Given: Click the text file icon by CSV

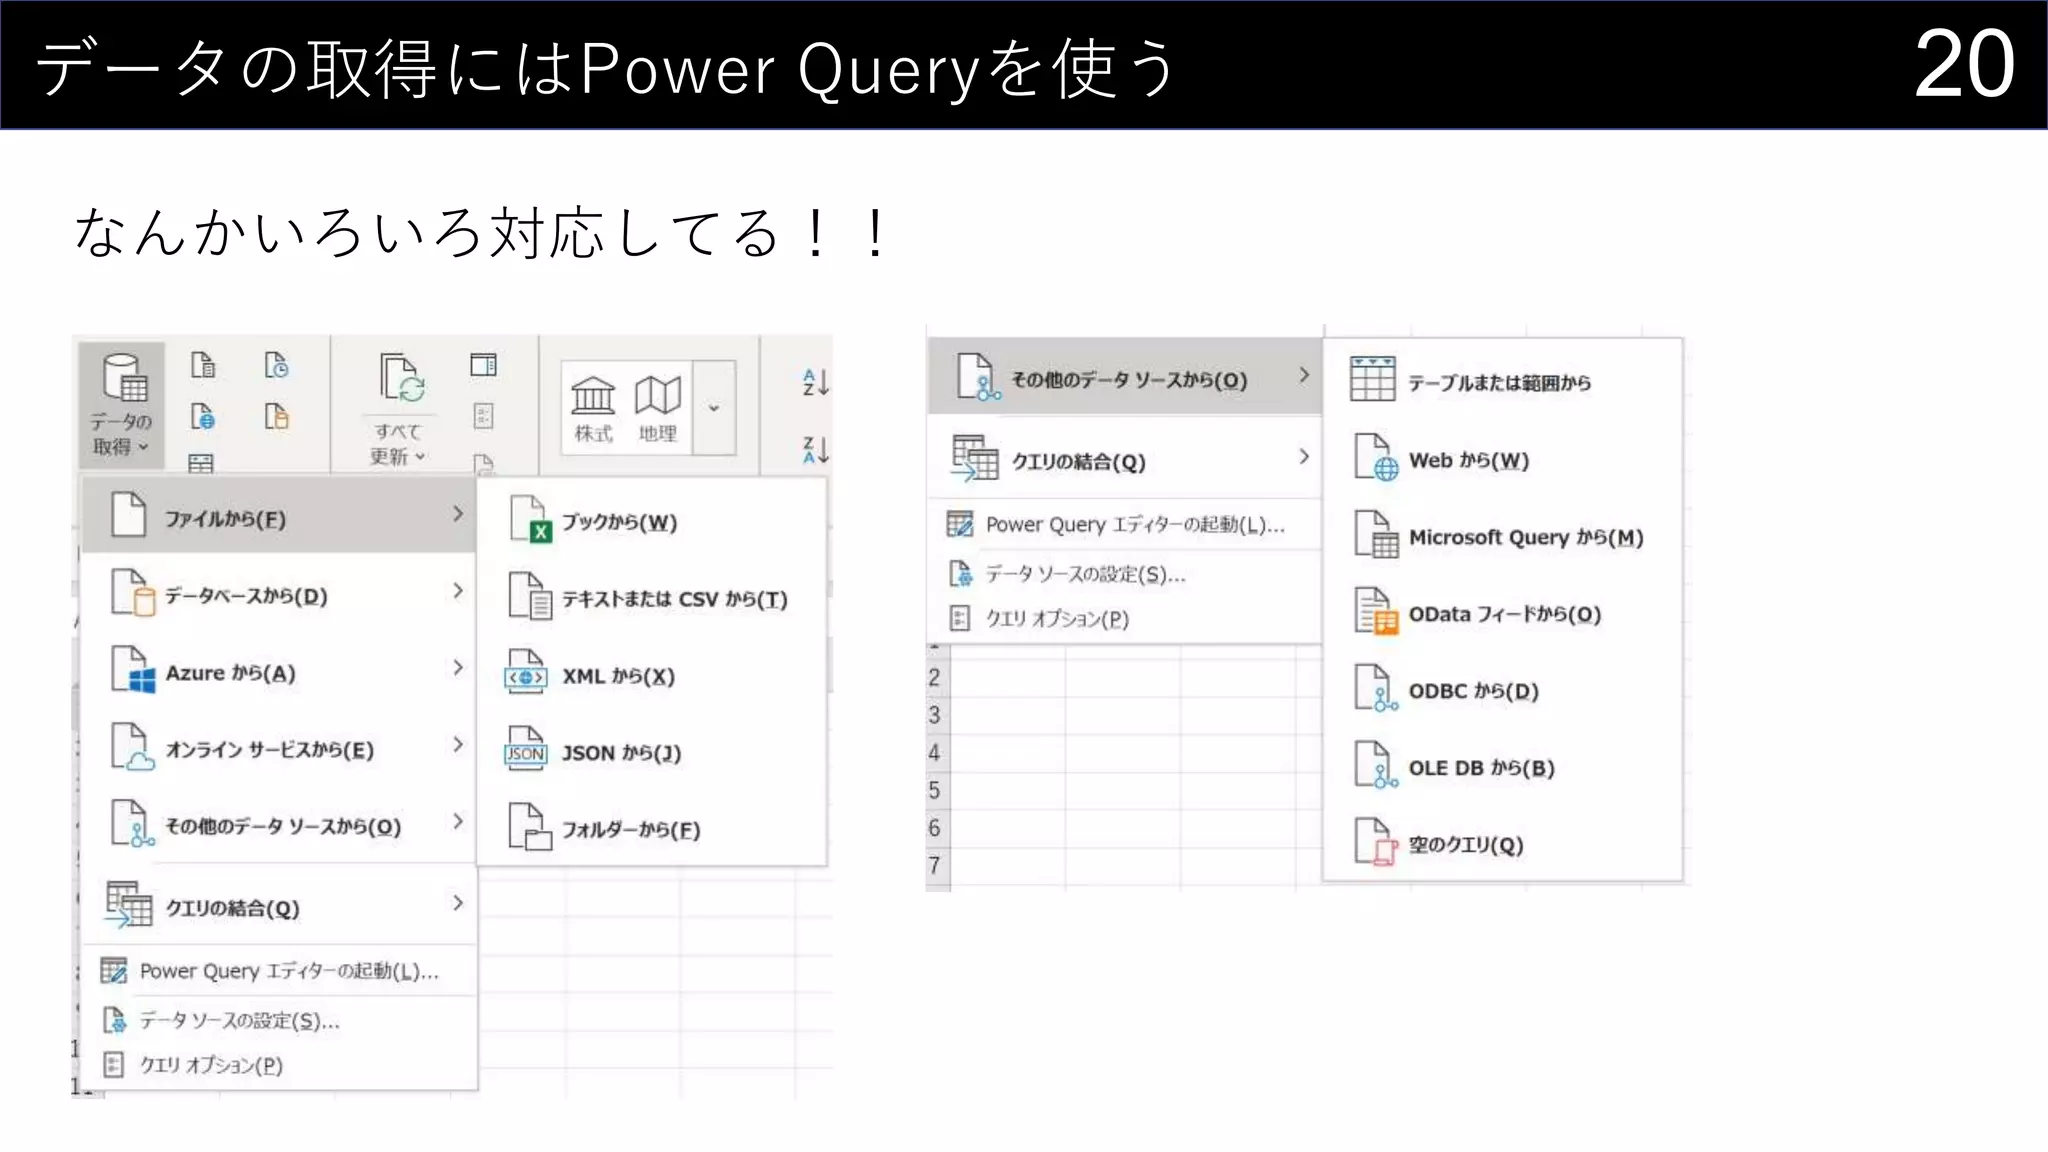Looking at the screenshot, I should pos(530,596).
